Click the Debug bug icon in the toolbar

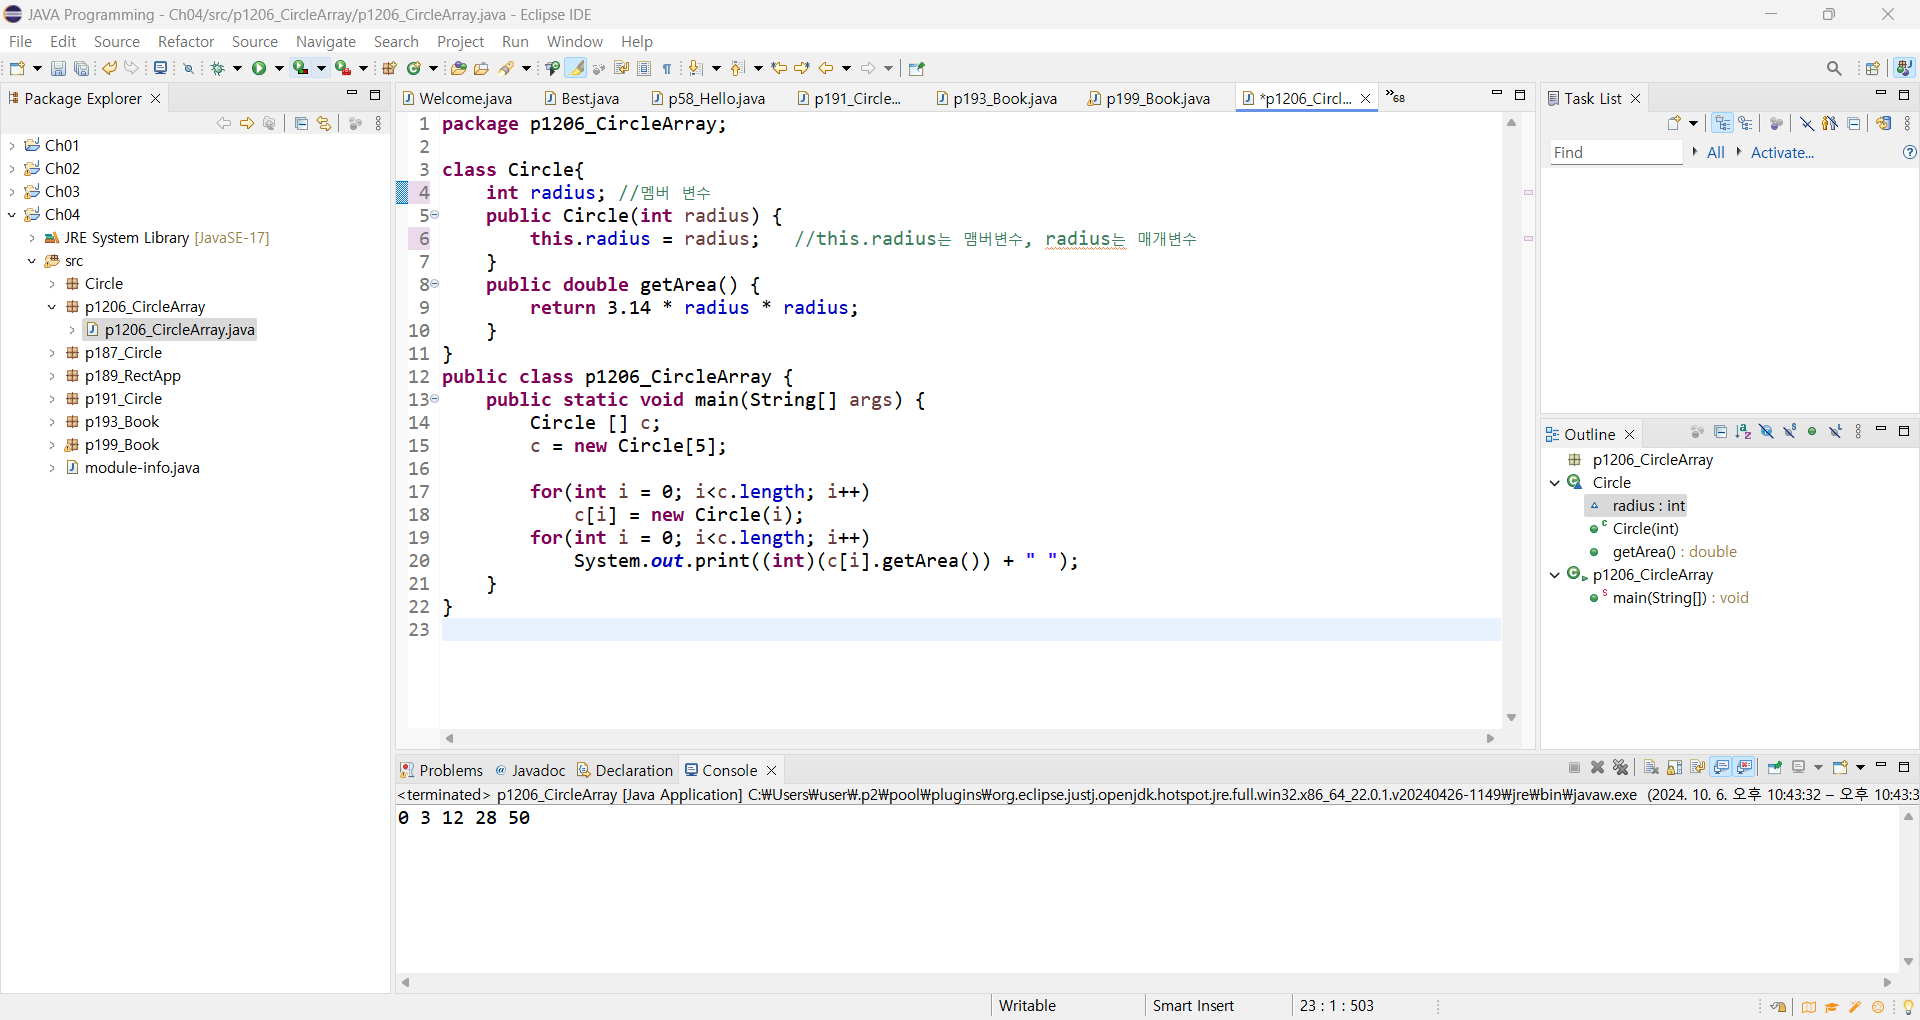[217, 68]
